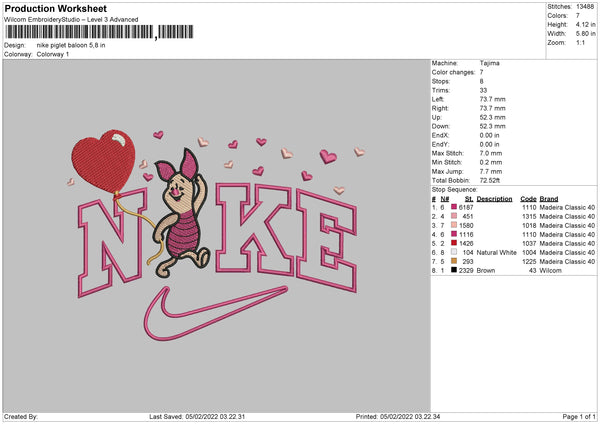Viewport: 600px width, 424px height.
Task: Click the Natural White description
Action: point(496,253)
